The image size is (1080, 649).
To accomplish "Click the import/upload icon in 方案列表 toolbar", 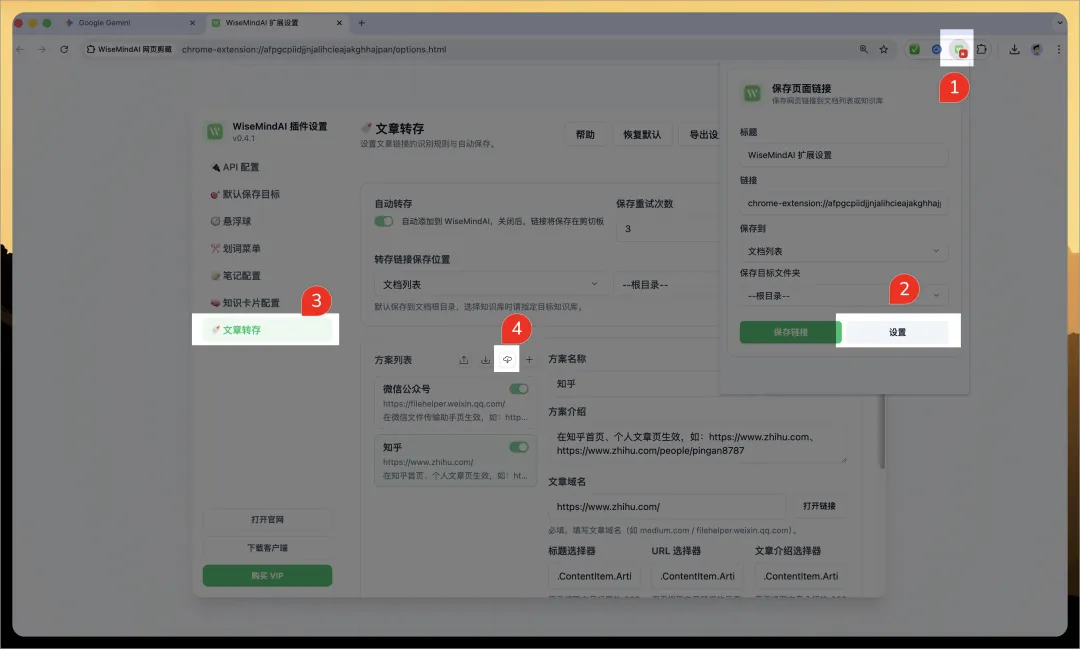I will coord(464,359).
